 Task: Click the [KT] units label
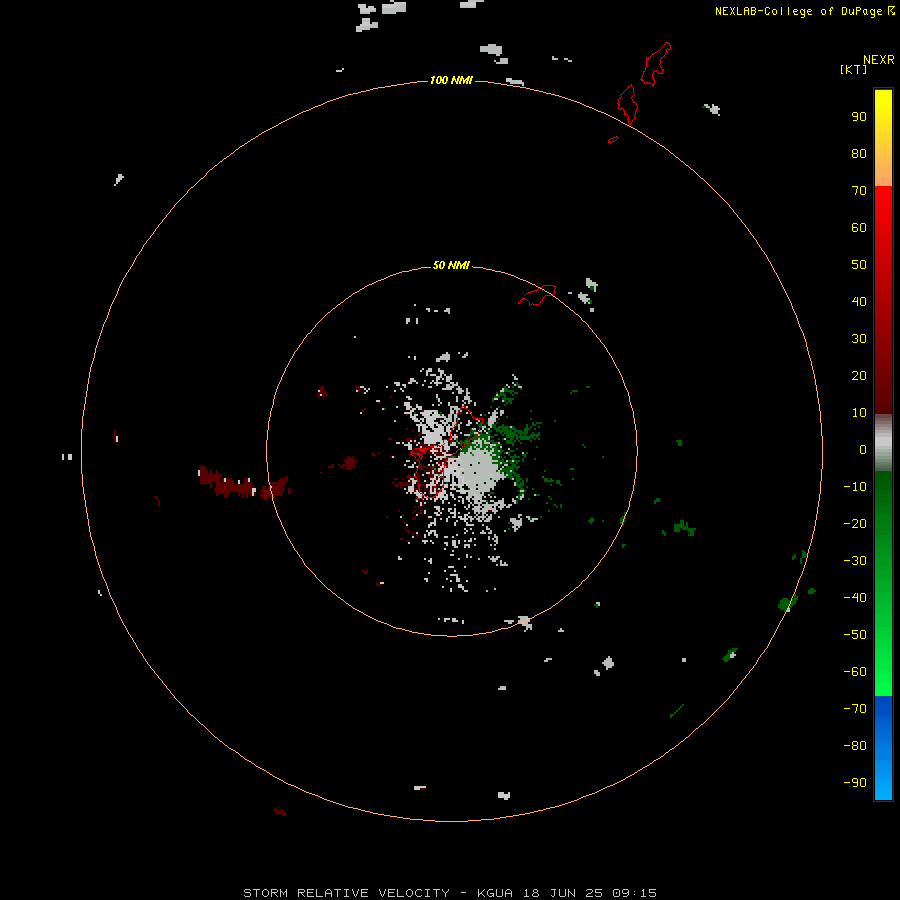853,69
